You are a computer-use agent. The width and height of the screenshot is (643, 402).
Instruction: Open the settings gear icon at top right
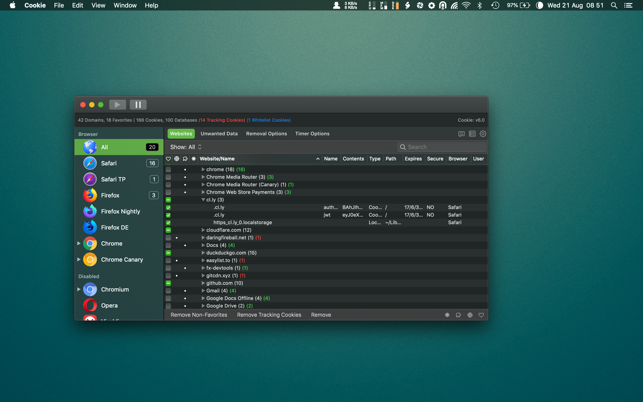click(483, 134)
